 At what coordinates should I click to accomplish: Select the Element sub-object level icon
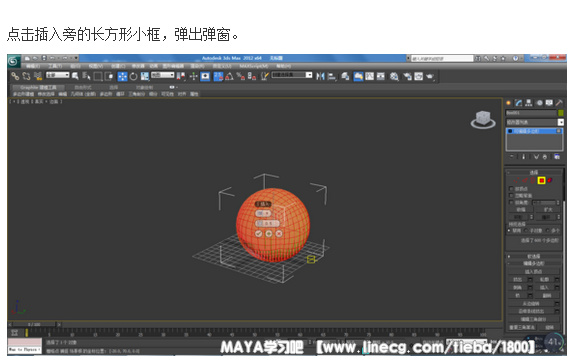pyautogui.click(x=550, y=180)
